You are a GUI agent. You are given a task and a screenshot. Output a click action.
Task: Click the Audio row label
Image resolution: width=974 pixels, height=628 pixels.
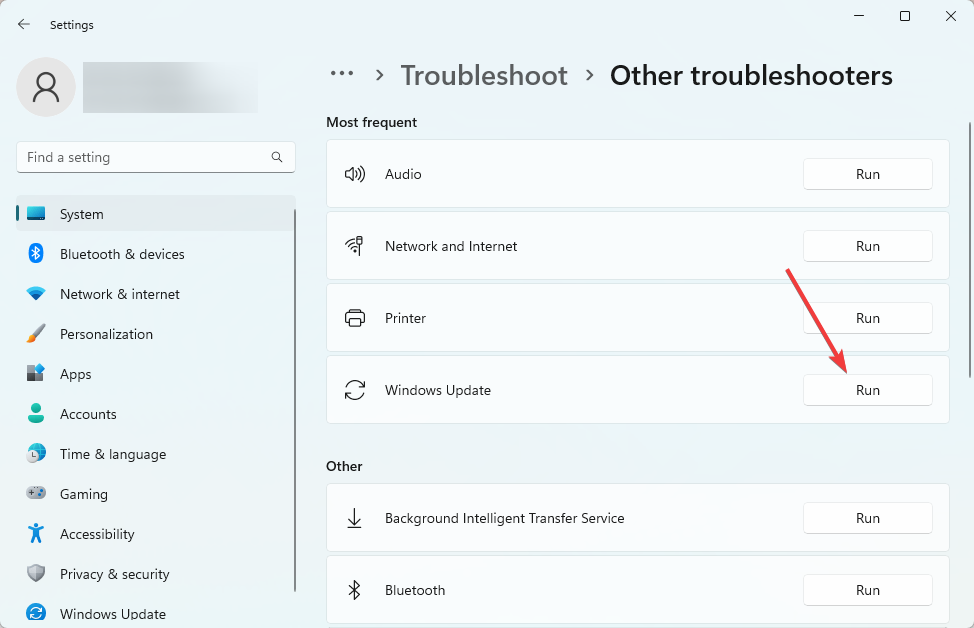403,174
